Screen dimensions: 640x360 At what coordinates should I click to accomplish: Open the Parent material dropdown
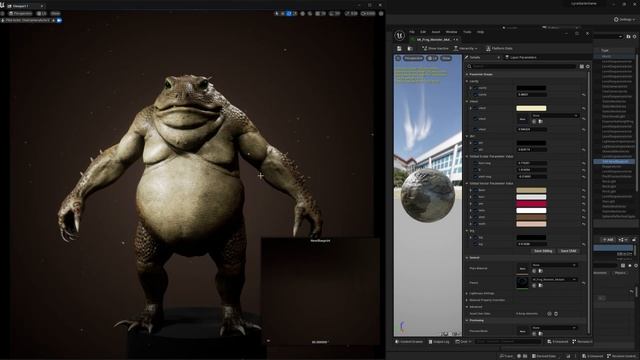point(554,280)
